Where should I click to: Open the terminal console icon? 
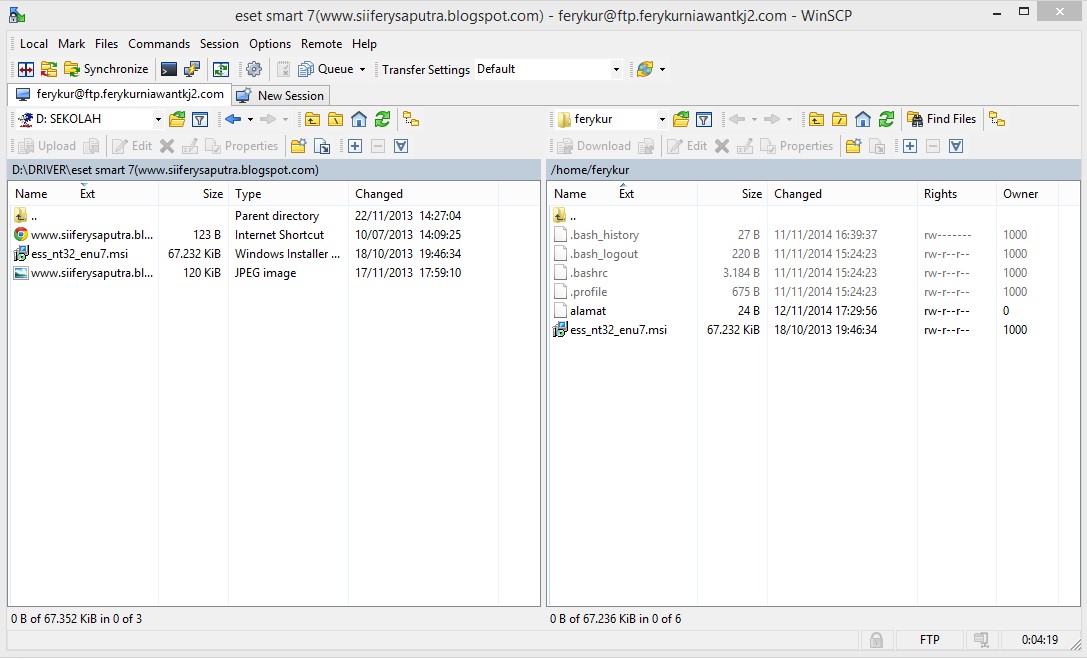tap(168, 69)
